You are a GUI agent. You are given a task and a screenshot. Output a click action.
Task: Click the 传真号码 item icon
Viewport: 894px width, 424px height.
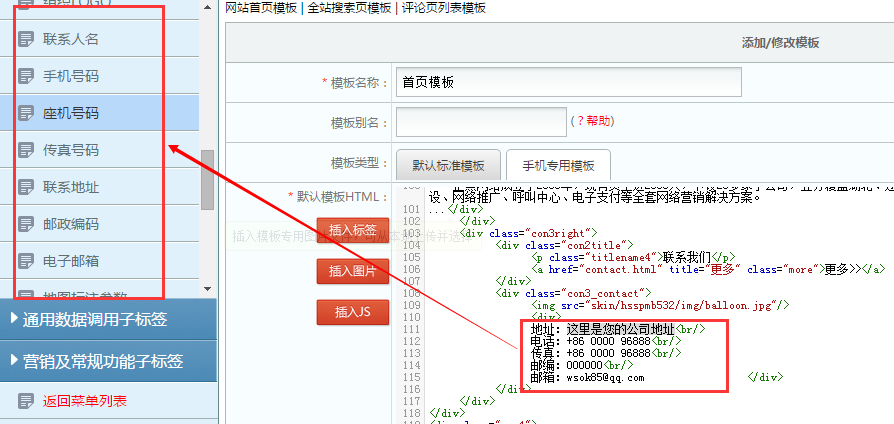(26, 151)
